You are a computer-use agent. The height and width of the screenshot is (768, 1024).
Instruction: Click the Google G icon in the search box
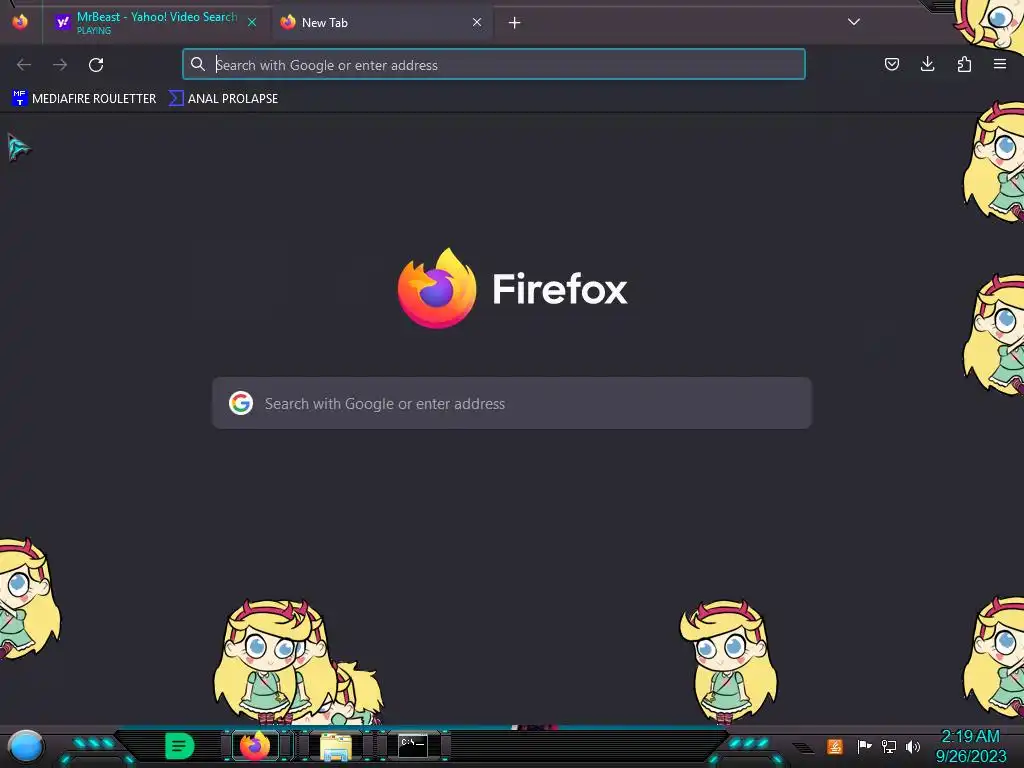tap(241, 403)
